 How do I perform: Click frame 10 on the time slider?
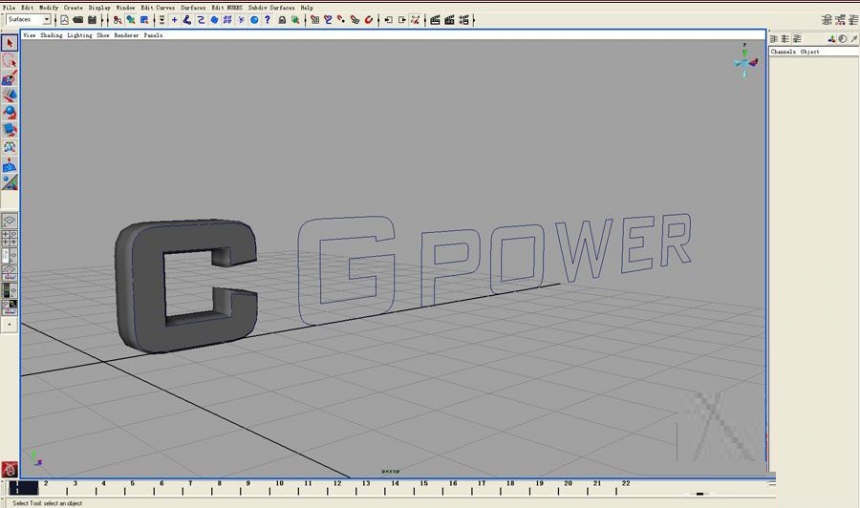pyautogui.click(x=280, y=484)
